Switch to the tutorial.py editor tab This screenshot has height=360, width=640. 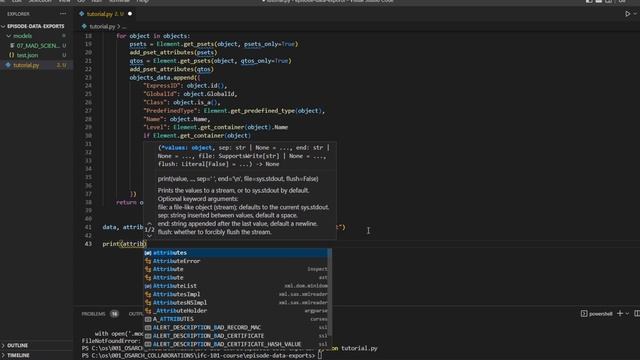tap(105, 14)
